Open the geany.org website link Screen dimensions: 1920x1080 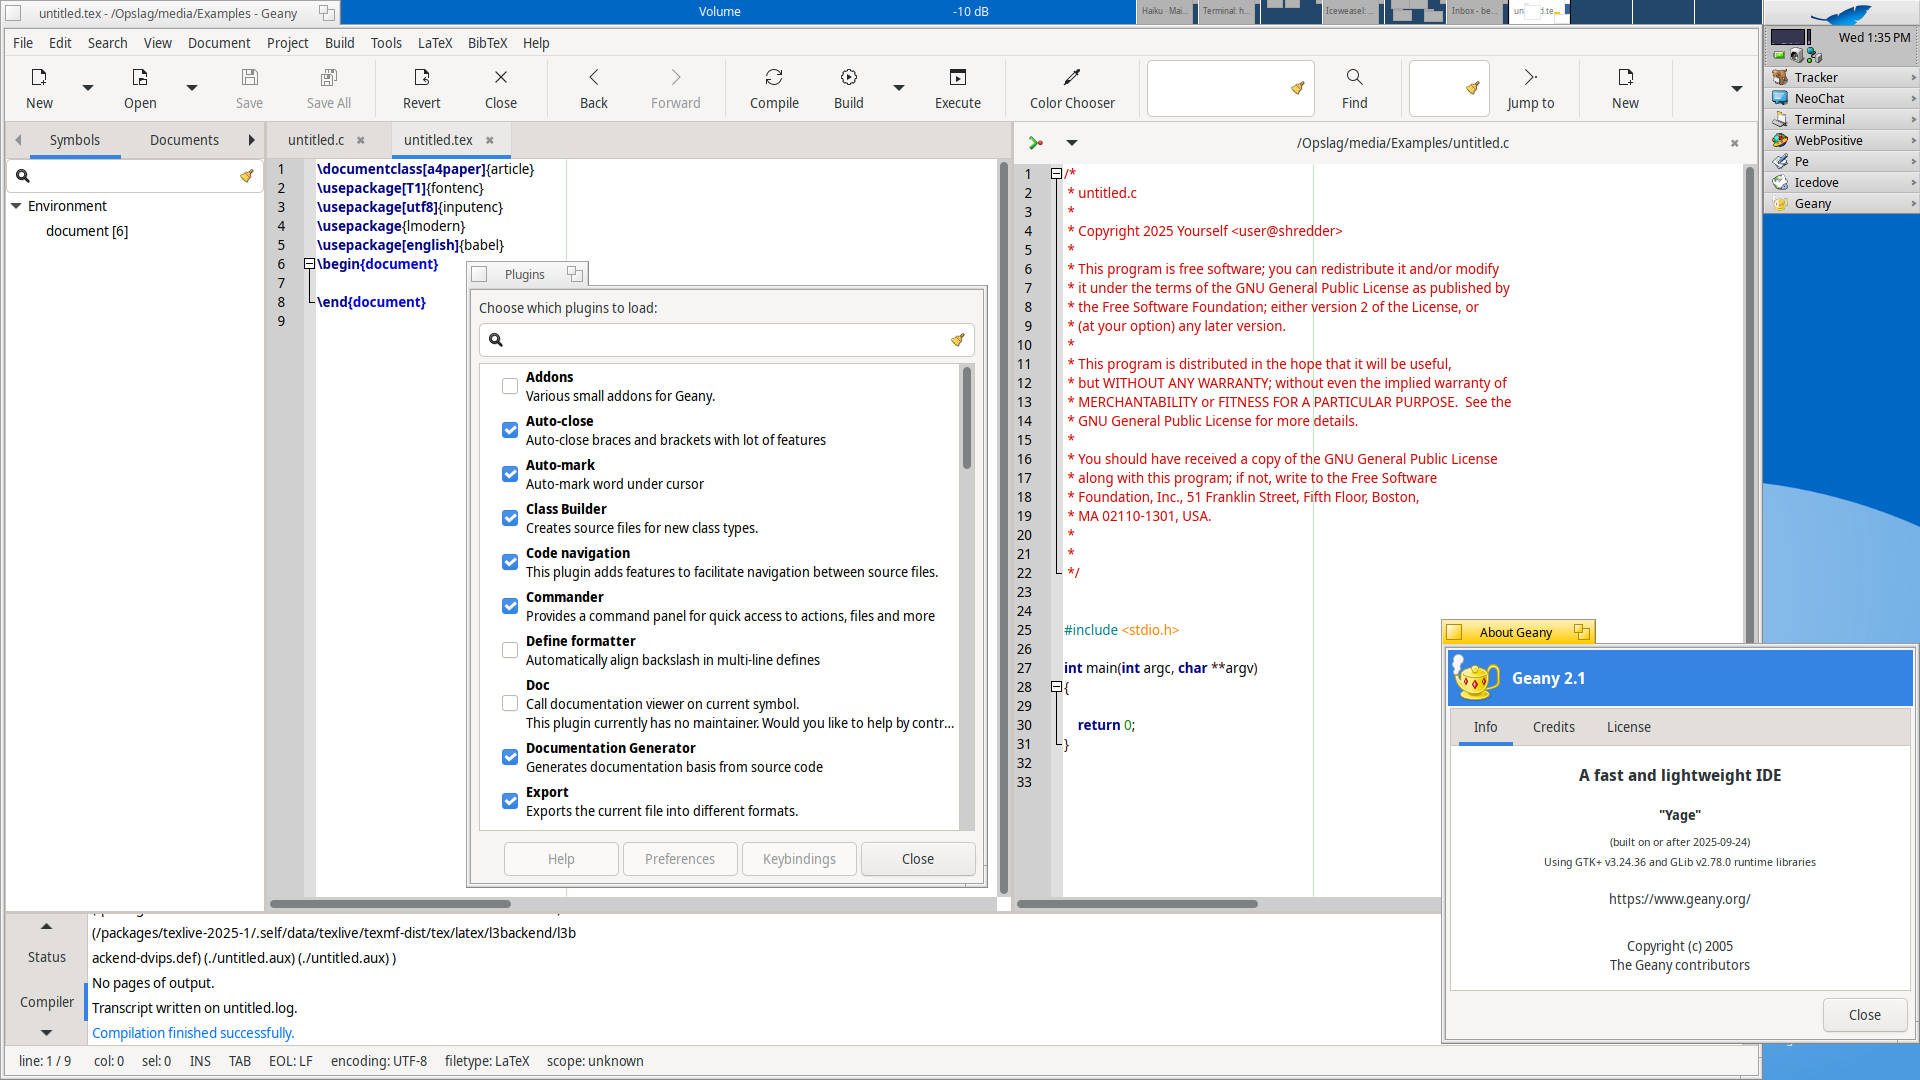[1679, 899]
